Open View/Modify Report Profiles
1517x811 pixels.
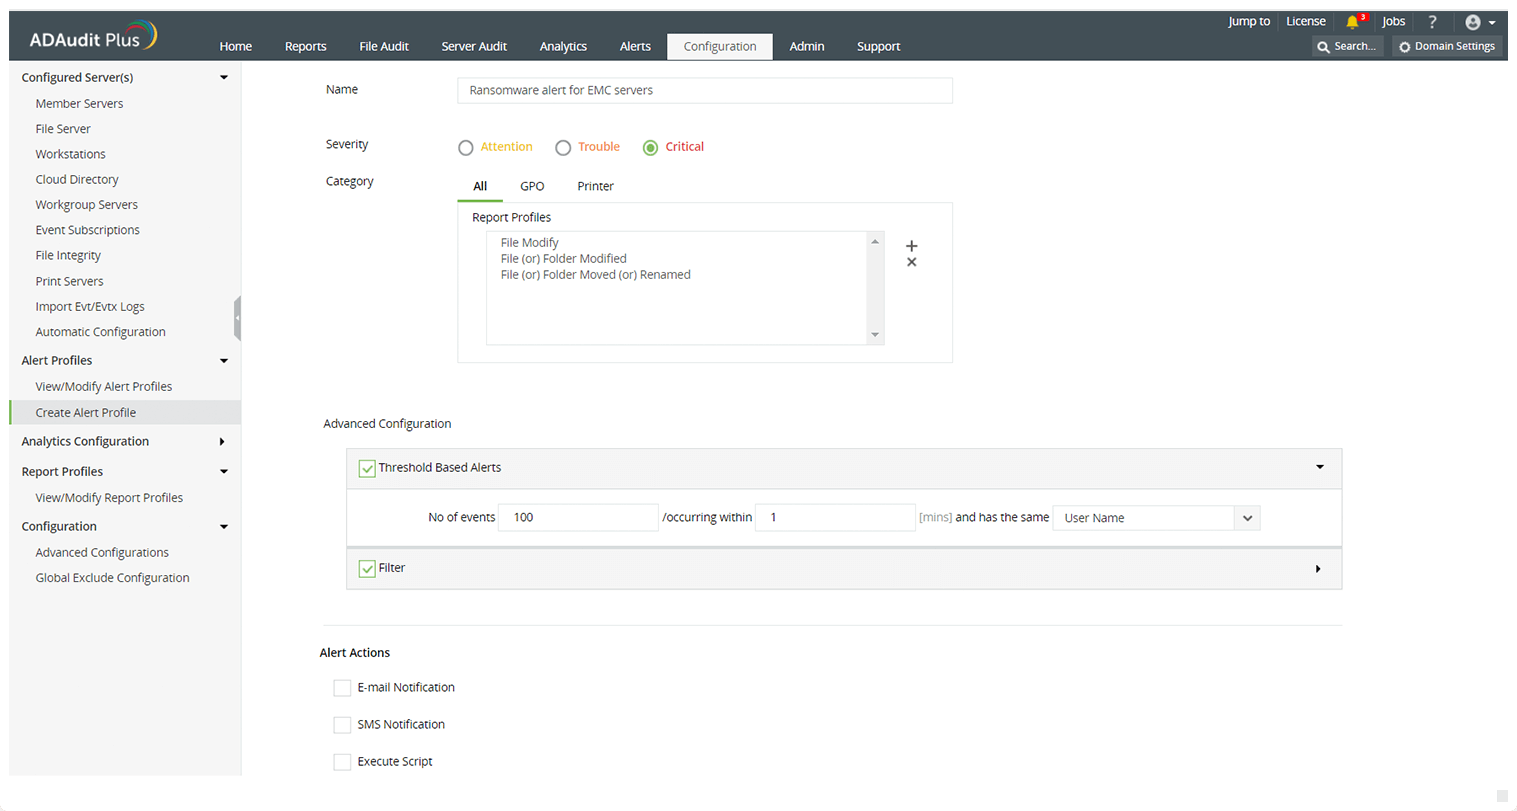(x=109, y=498)
